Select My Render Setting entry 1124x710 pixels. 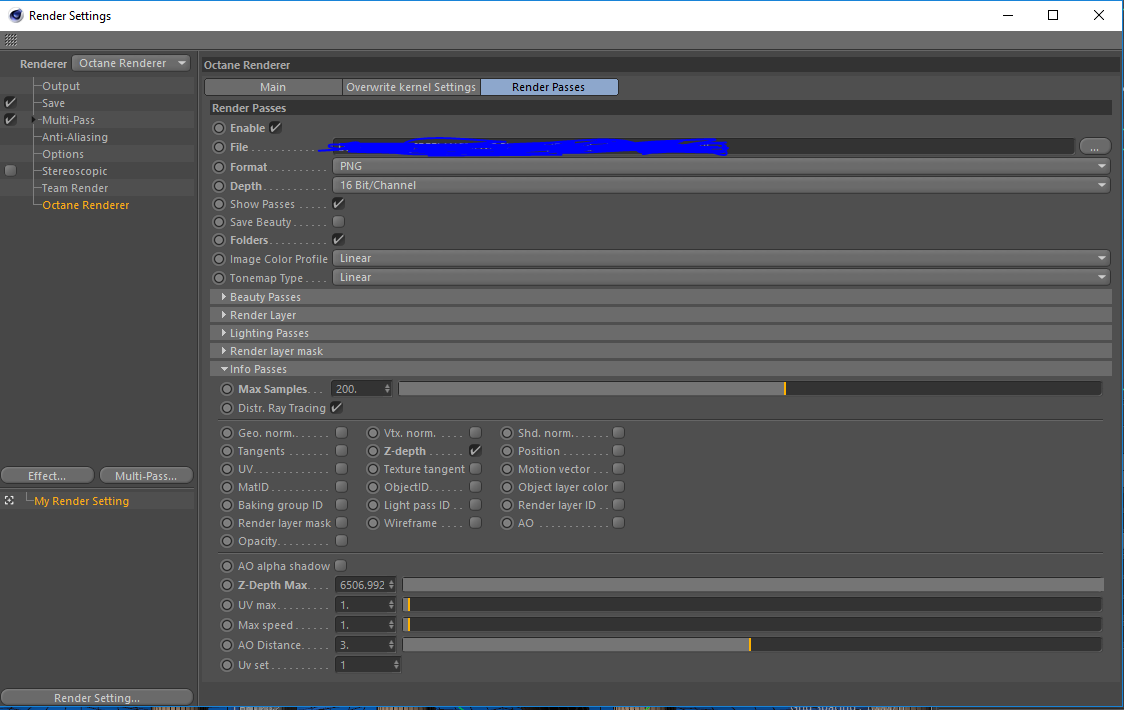[82, 501]
